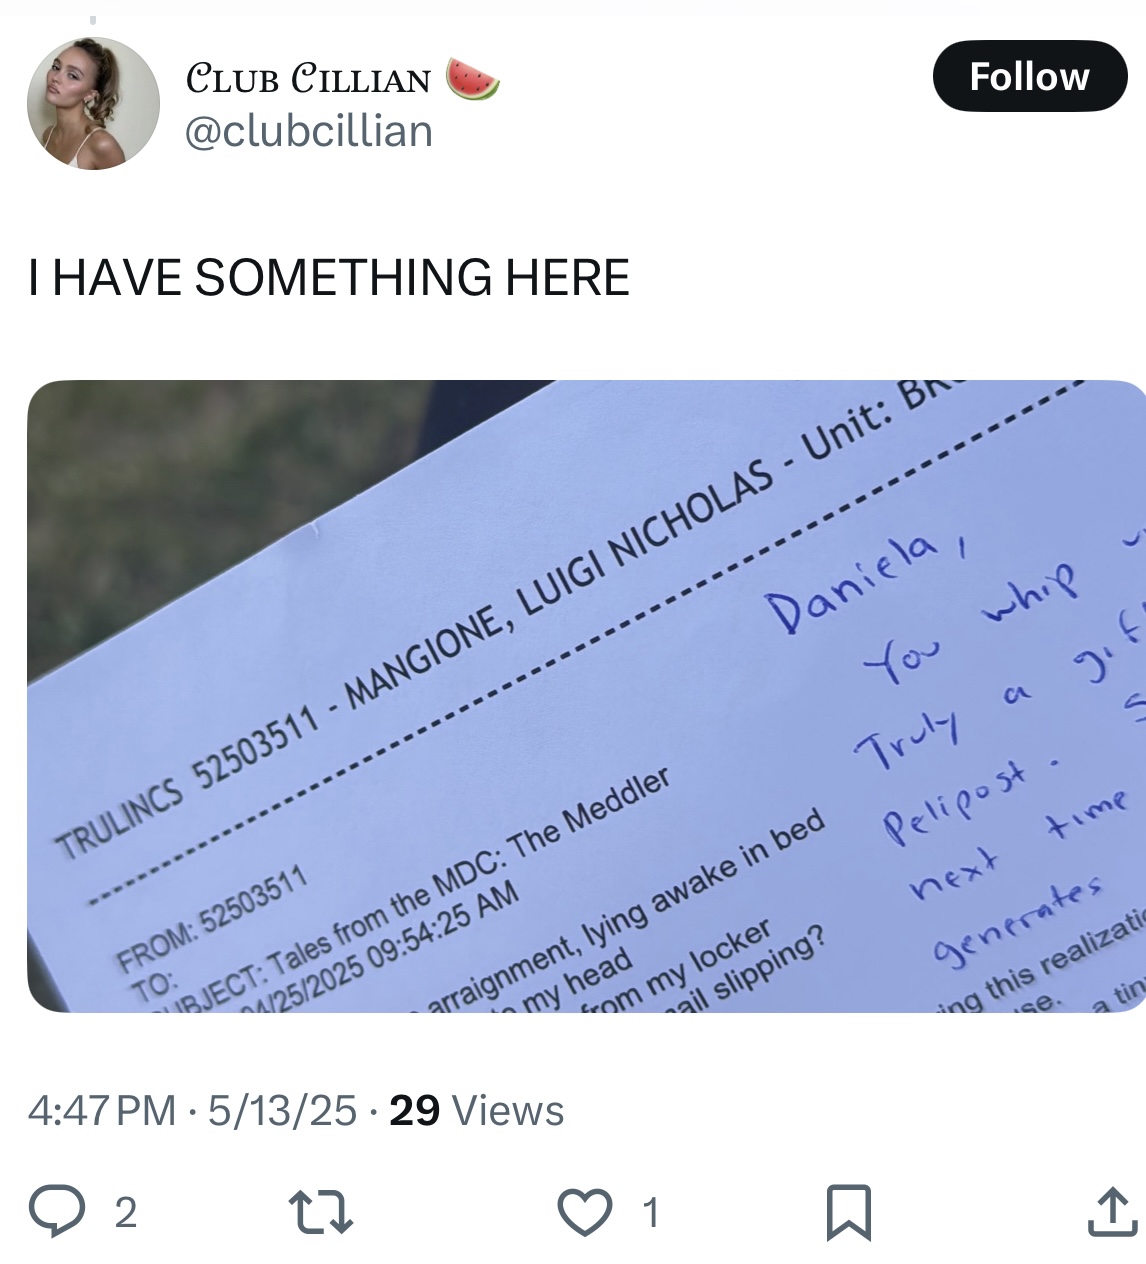Click the reply count 2
The image size is (1146, 1264).
click(125, 1212)
